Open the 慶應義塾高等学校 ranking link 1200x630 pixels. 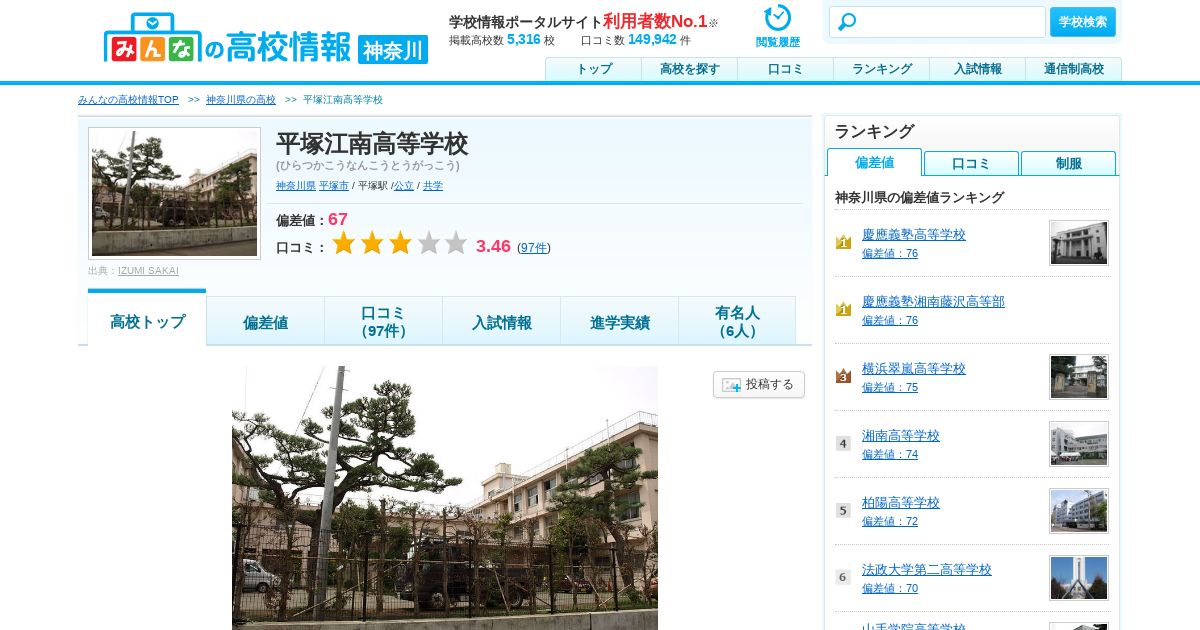(914, 234)
